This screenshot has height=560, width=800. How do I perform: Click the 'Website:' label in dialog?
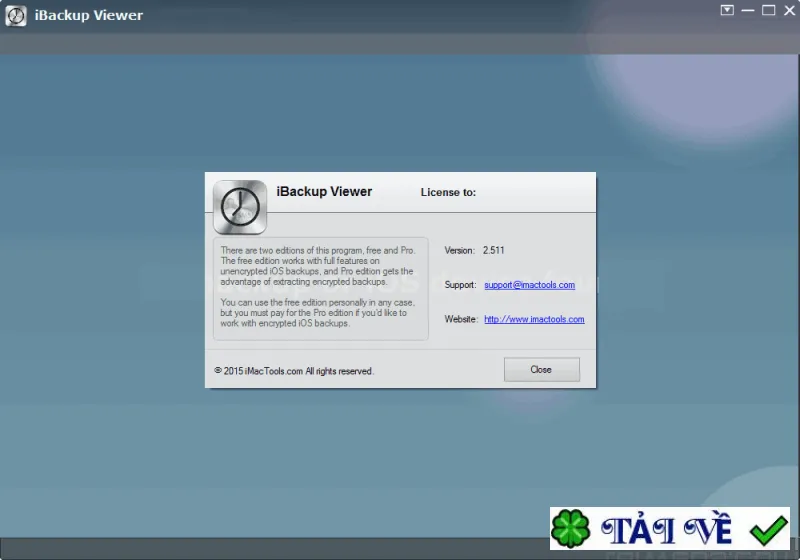[x=461, y=319]
